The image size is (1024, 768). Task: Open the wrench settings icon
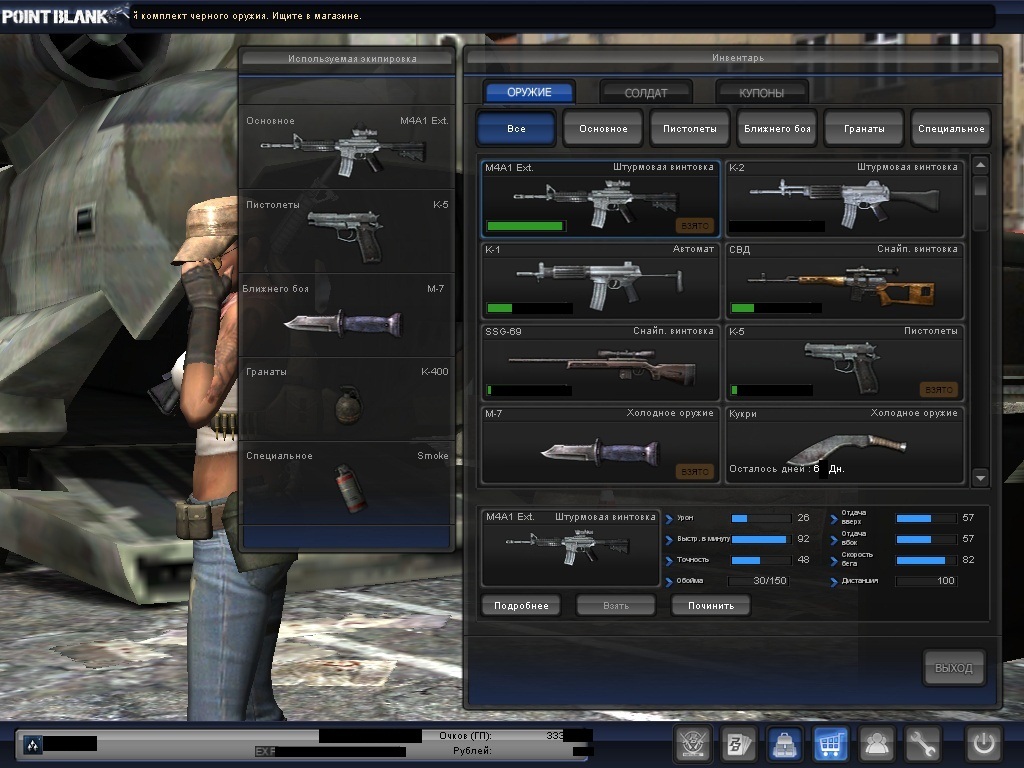click(922, 743)
